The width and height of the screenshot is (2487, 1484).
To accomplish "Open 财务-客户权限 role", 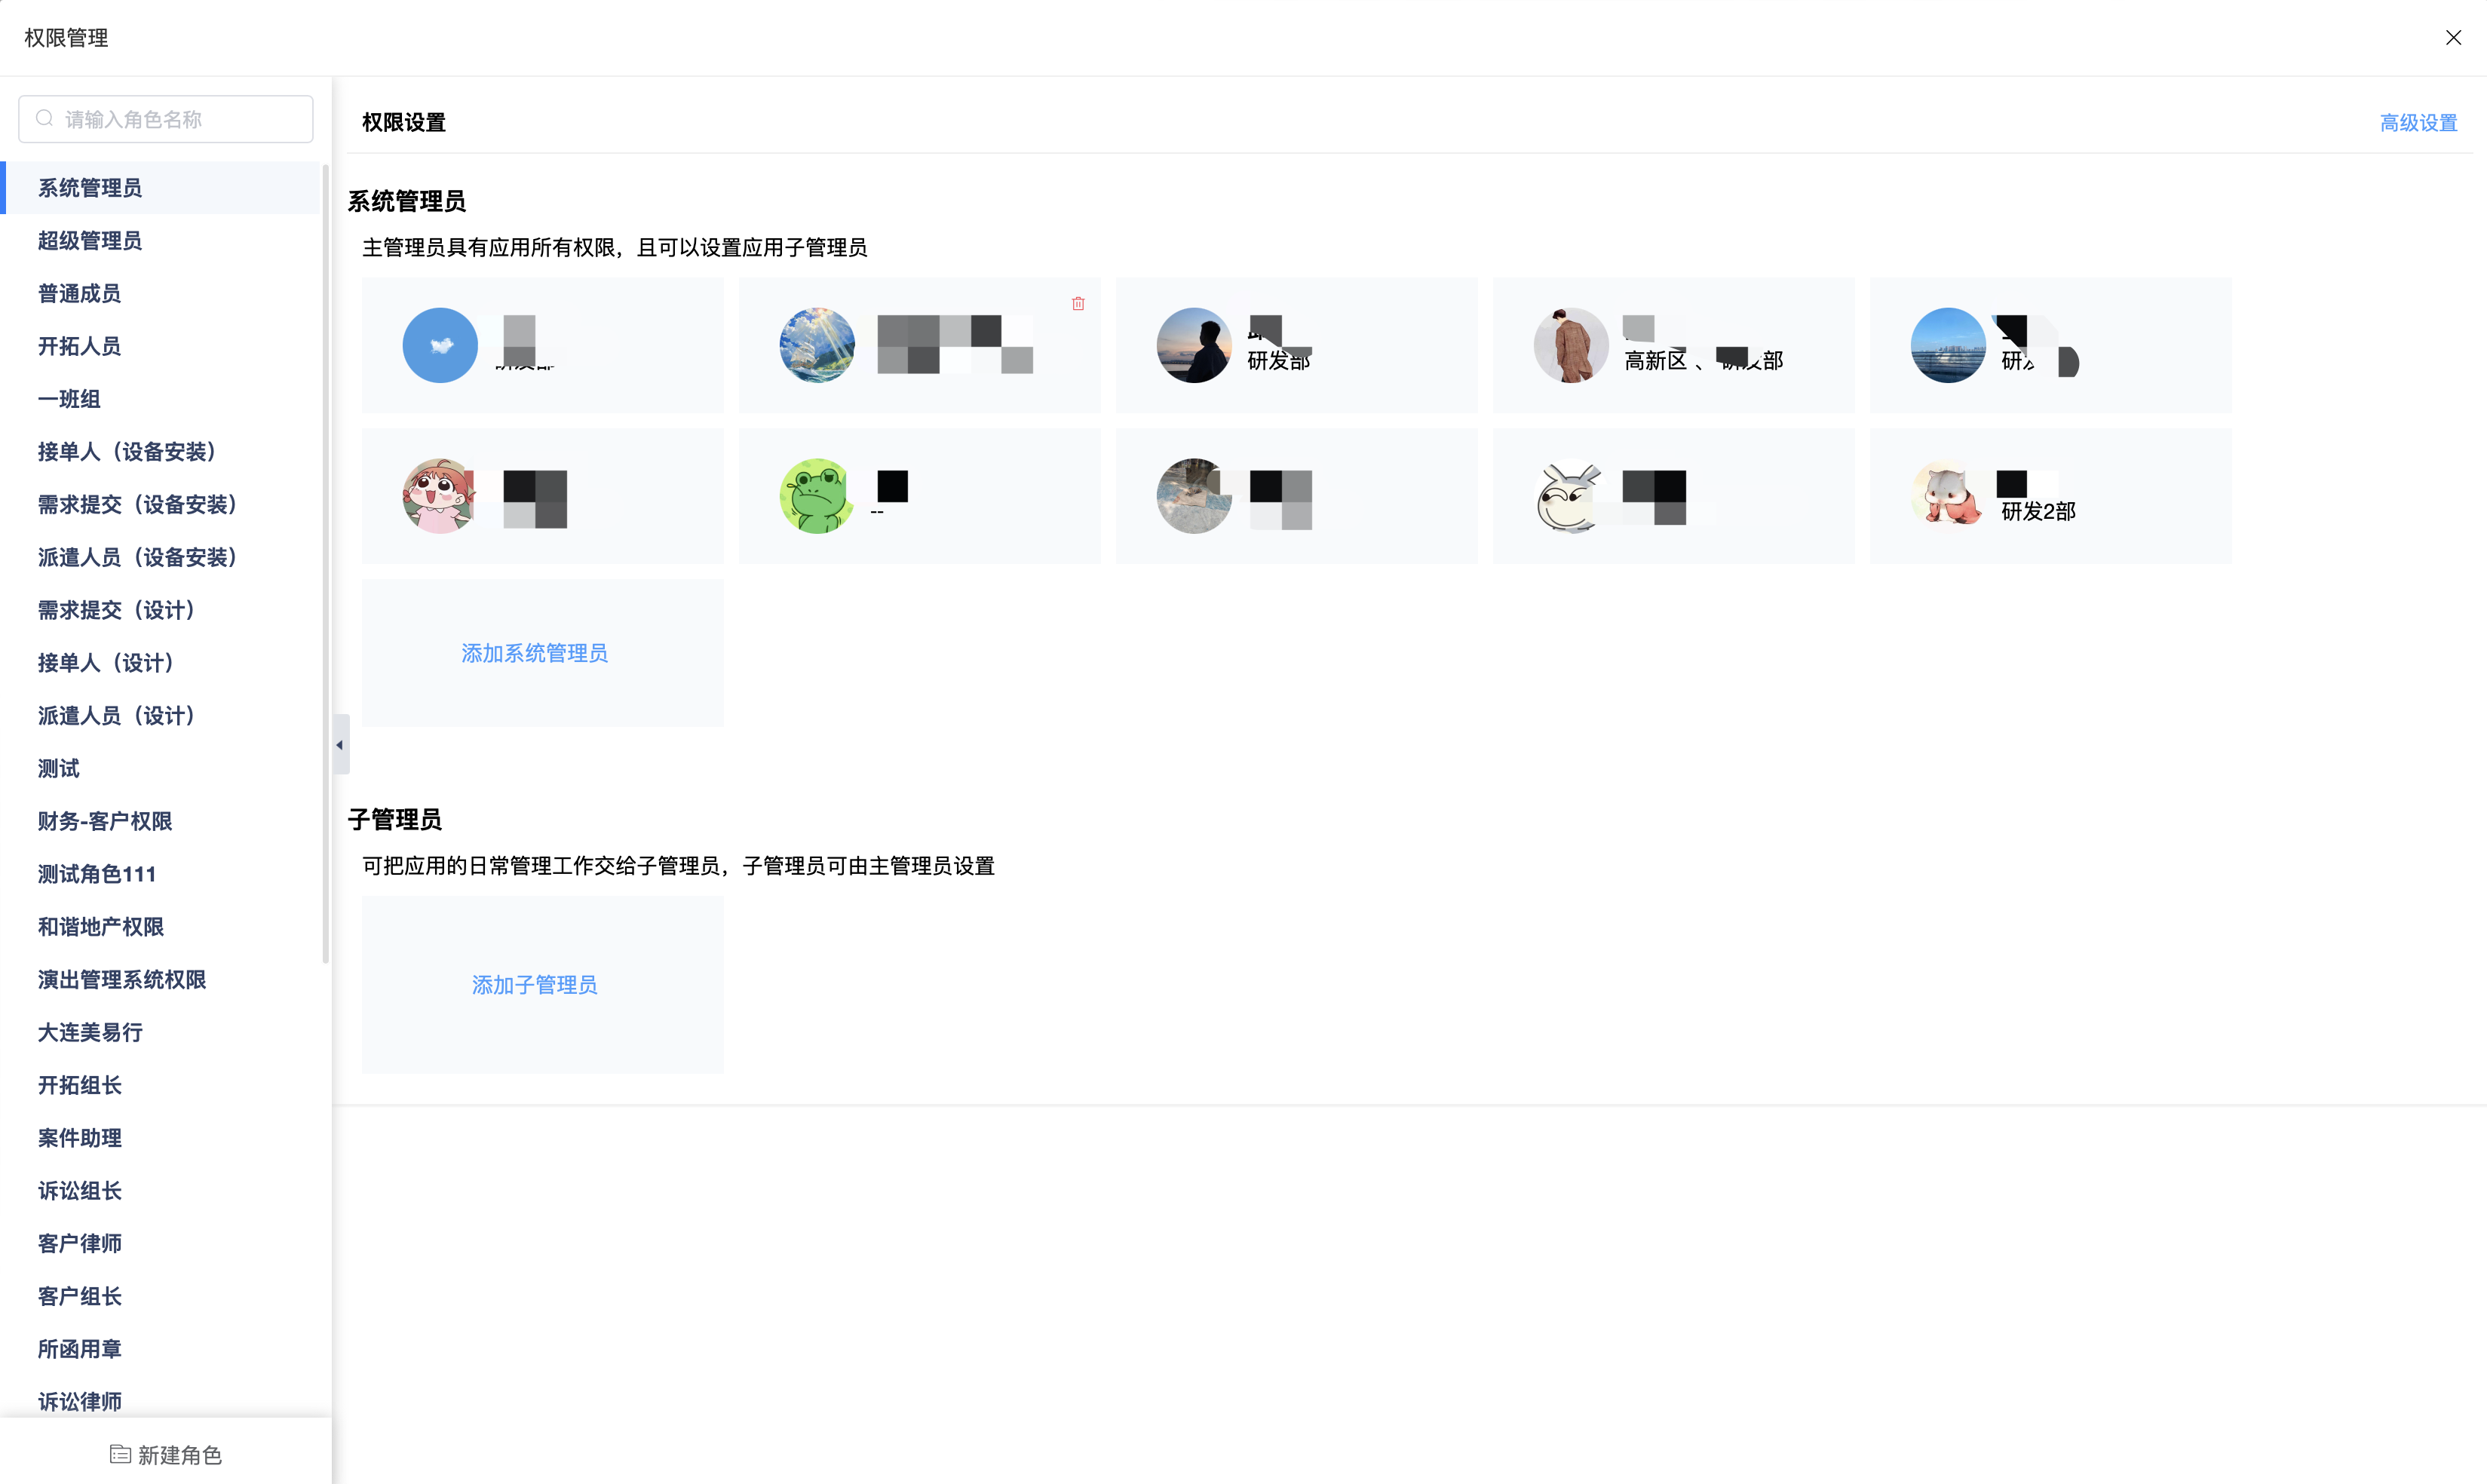I will (x=105, y=821).
